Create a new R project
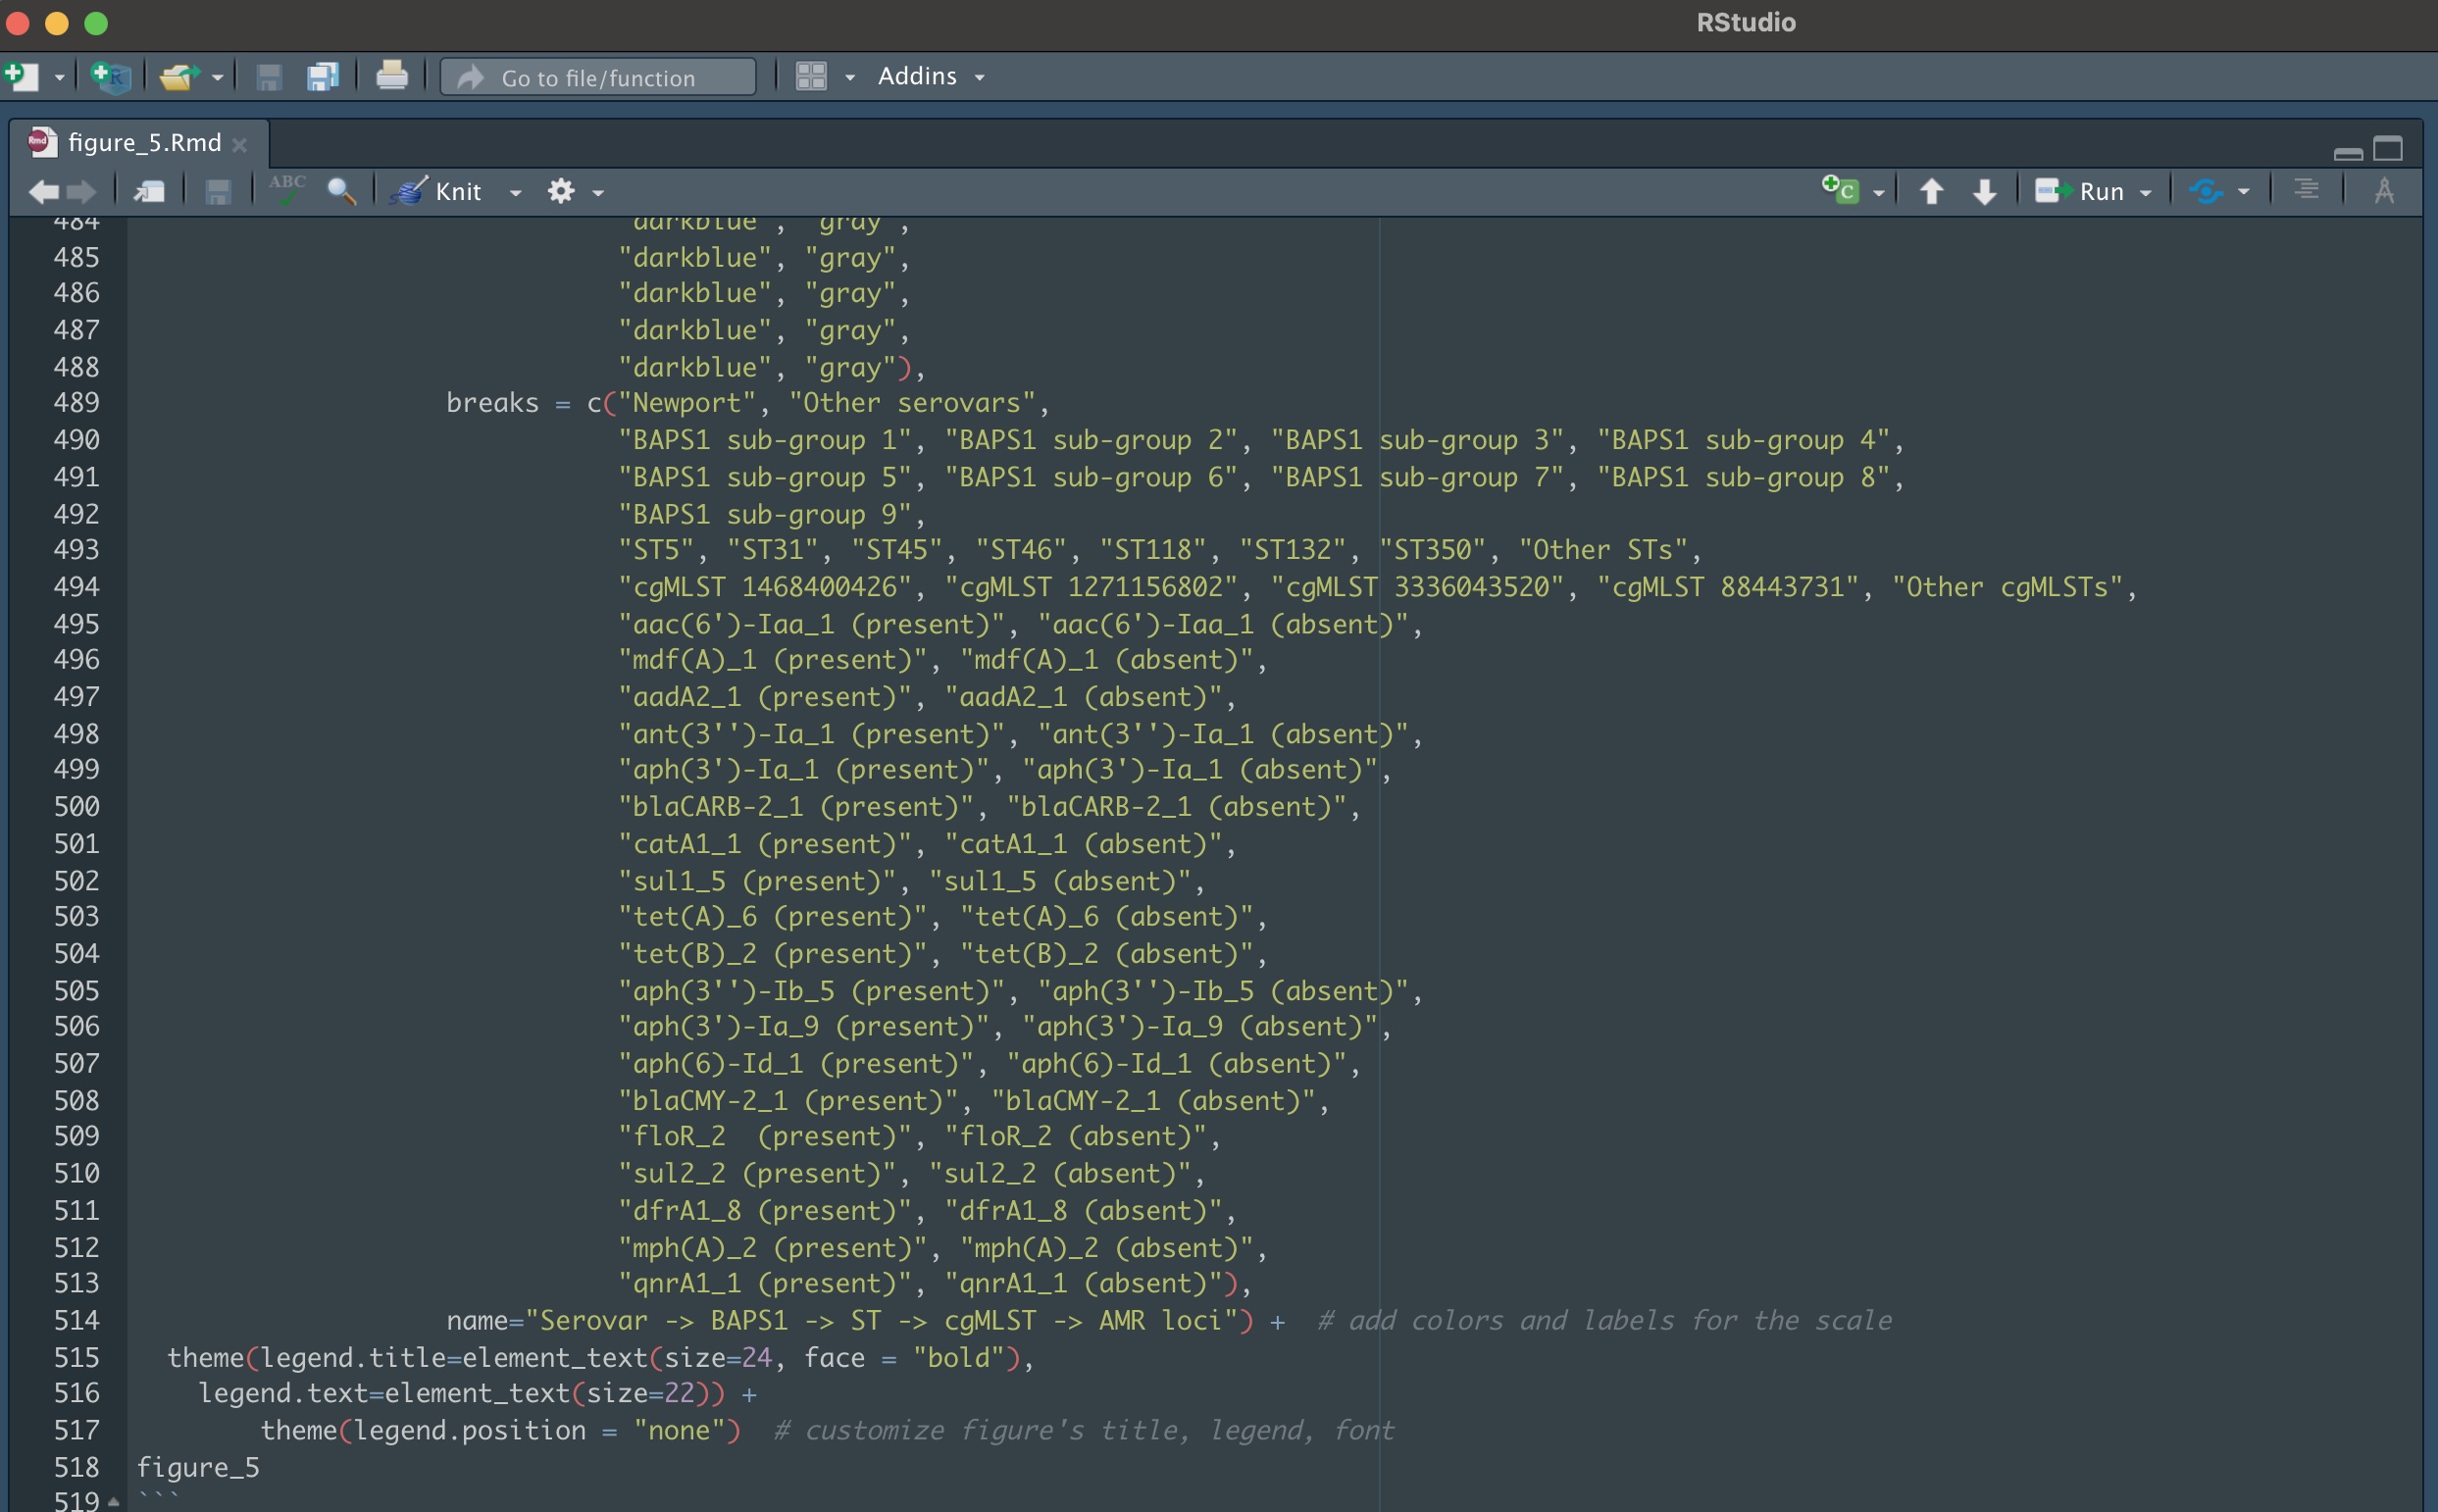The height and width of the screenshot is (1512, 2438). pyautogui.click(x=110, y=76)
